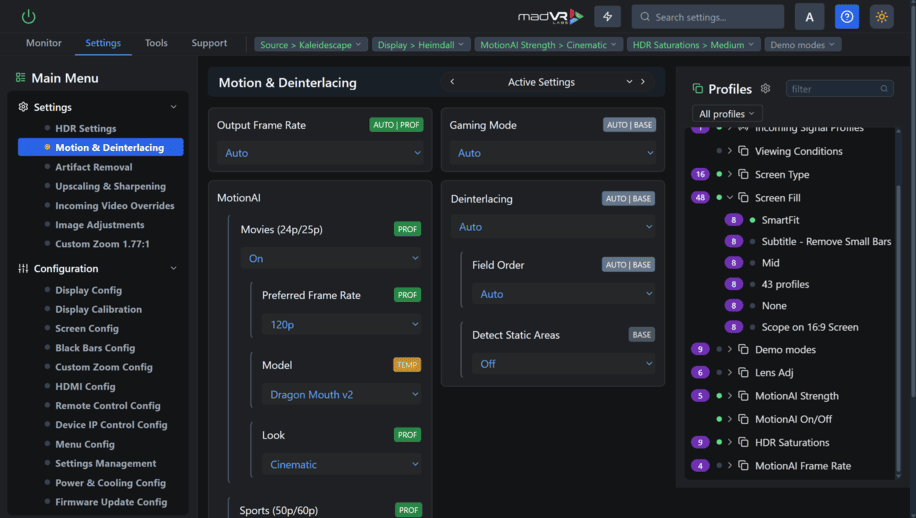Open the Output Frame Rate dropdown
The width and height of the screenshot is (916, 518).
320,153
